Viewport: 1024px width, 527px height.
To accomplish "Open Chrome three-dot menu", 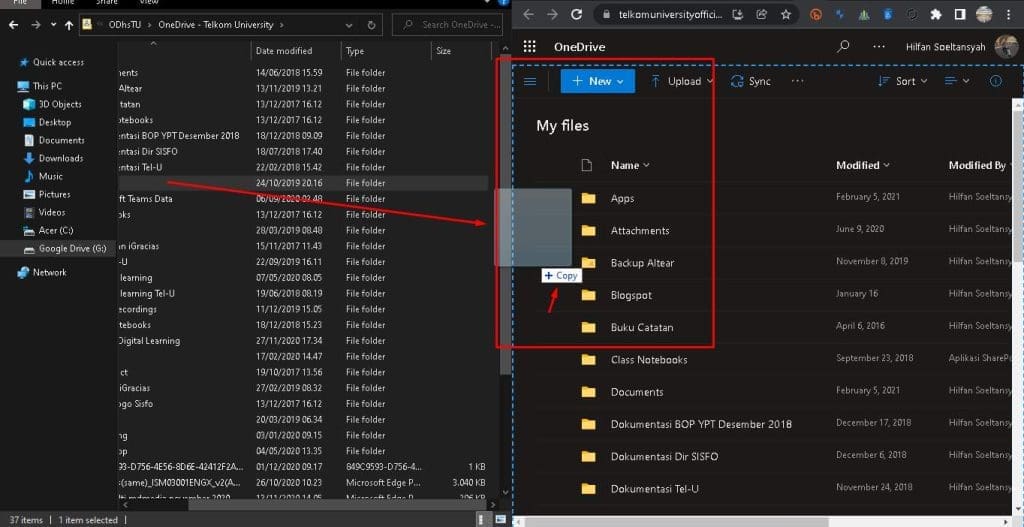I will [x=1009, y=14].
